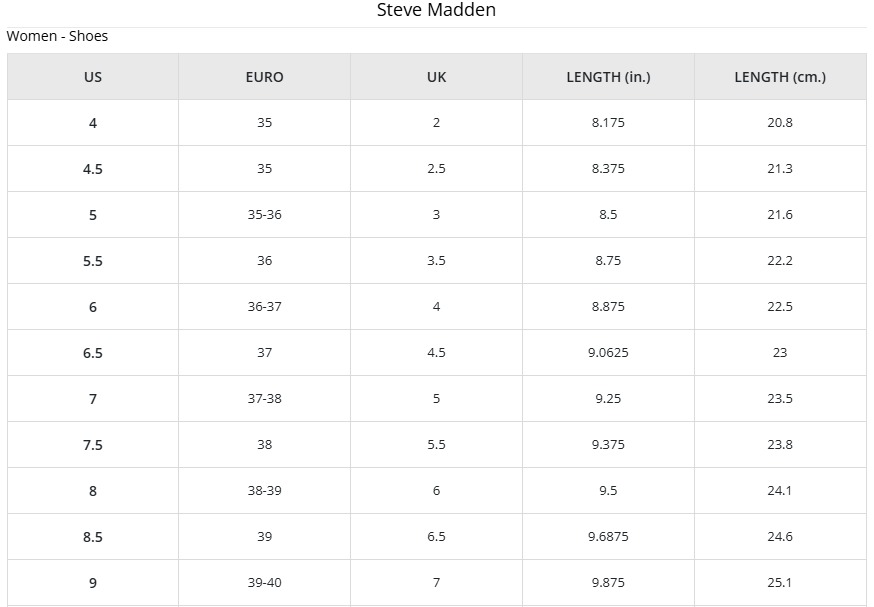Click the EURO 35-36 cell
This screenshot has width=874, height=607.
point(264,215)
